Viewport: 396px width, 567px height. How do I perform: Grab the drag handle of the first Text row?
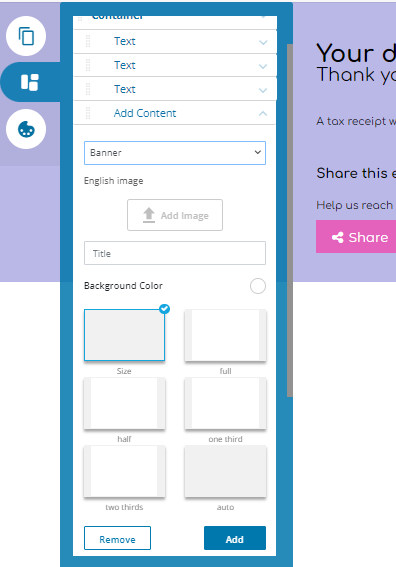(88, 41)
